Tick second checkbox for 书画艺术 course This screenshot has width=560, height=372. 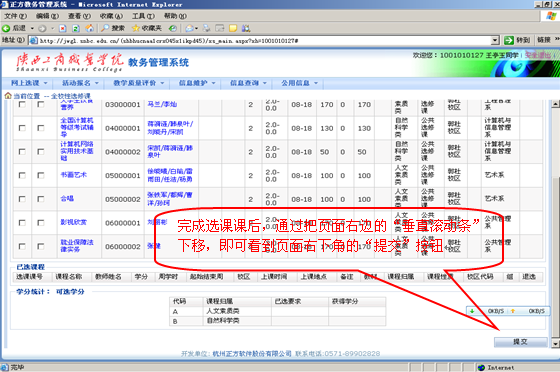41,175
